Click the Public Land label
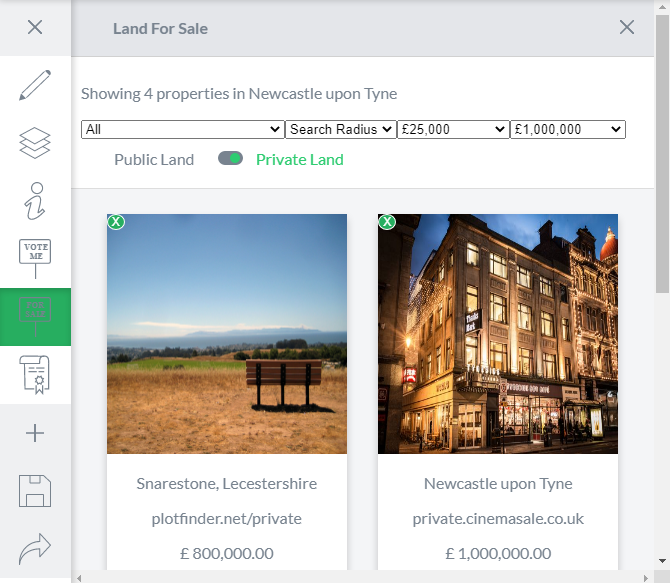670x583 pixels. pos(154,160)
